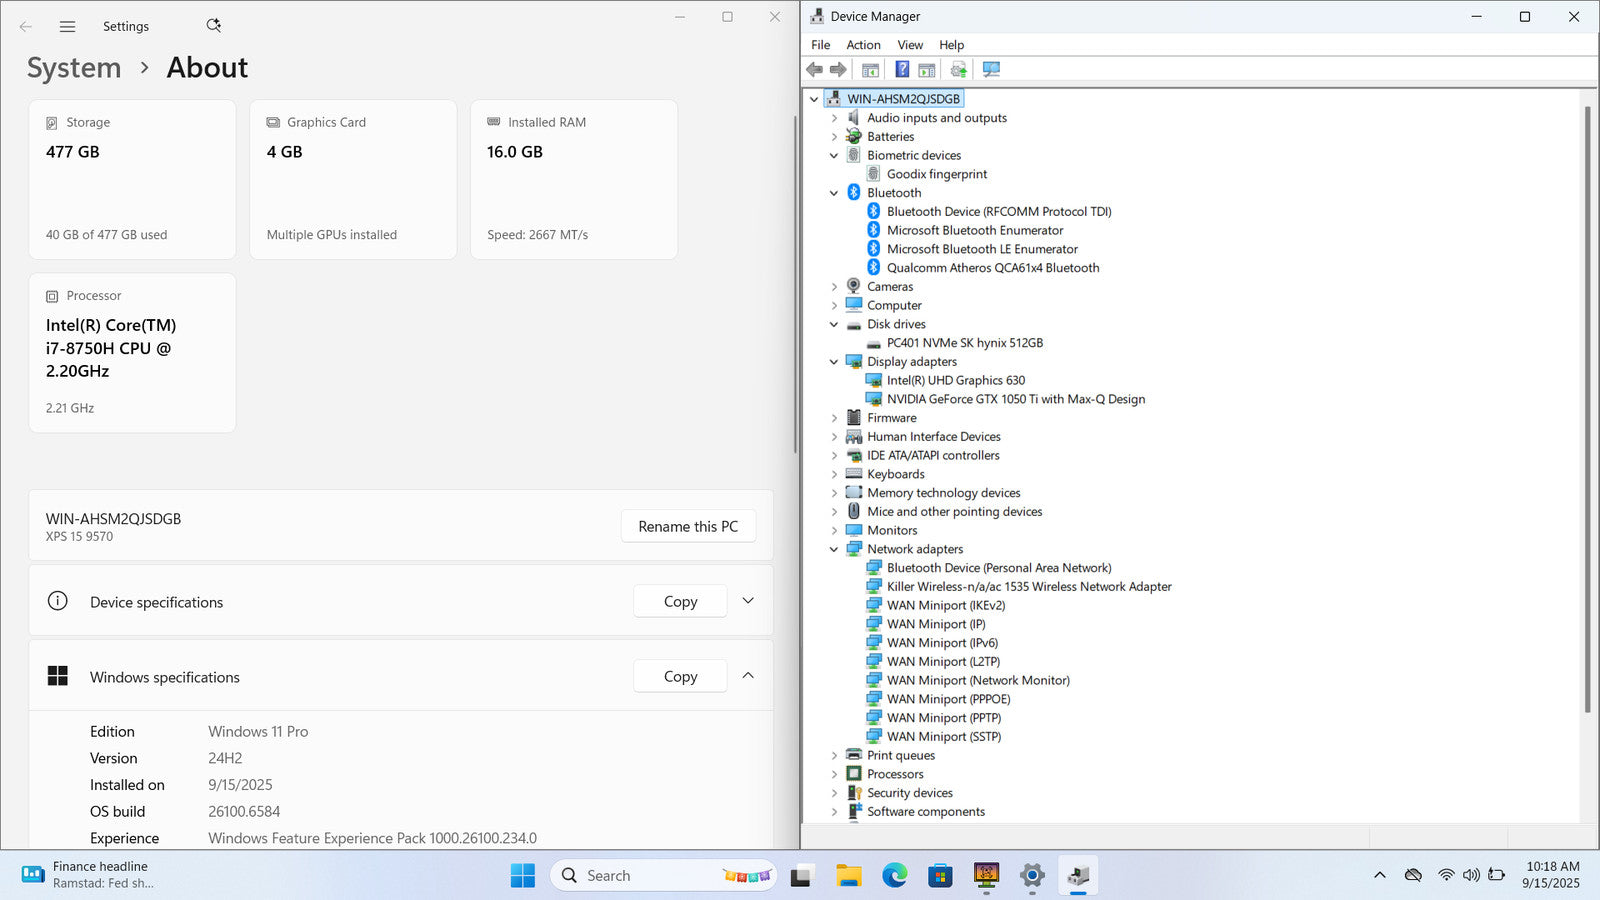1600x900 pixels.
Task: Open Microsoft Edge from the taskbar
Action: [894, 876]
